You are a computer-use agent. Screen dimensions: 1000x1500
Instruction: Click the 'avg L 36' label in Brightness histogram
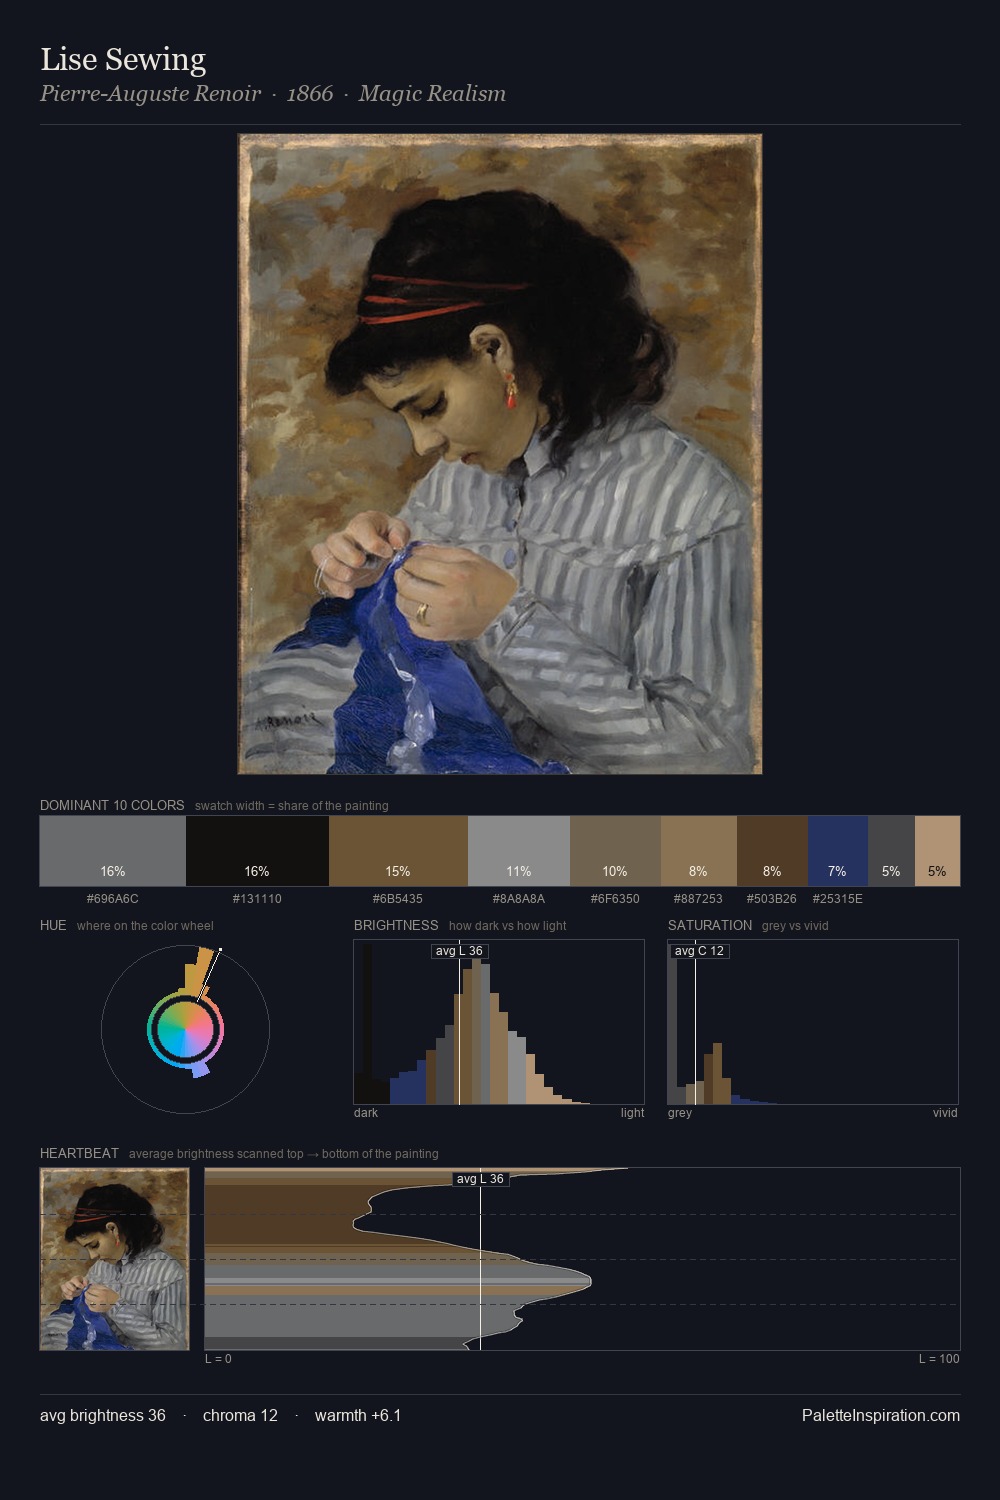pos(459,951)
